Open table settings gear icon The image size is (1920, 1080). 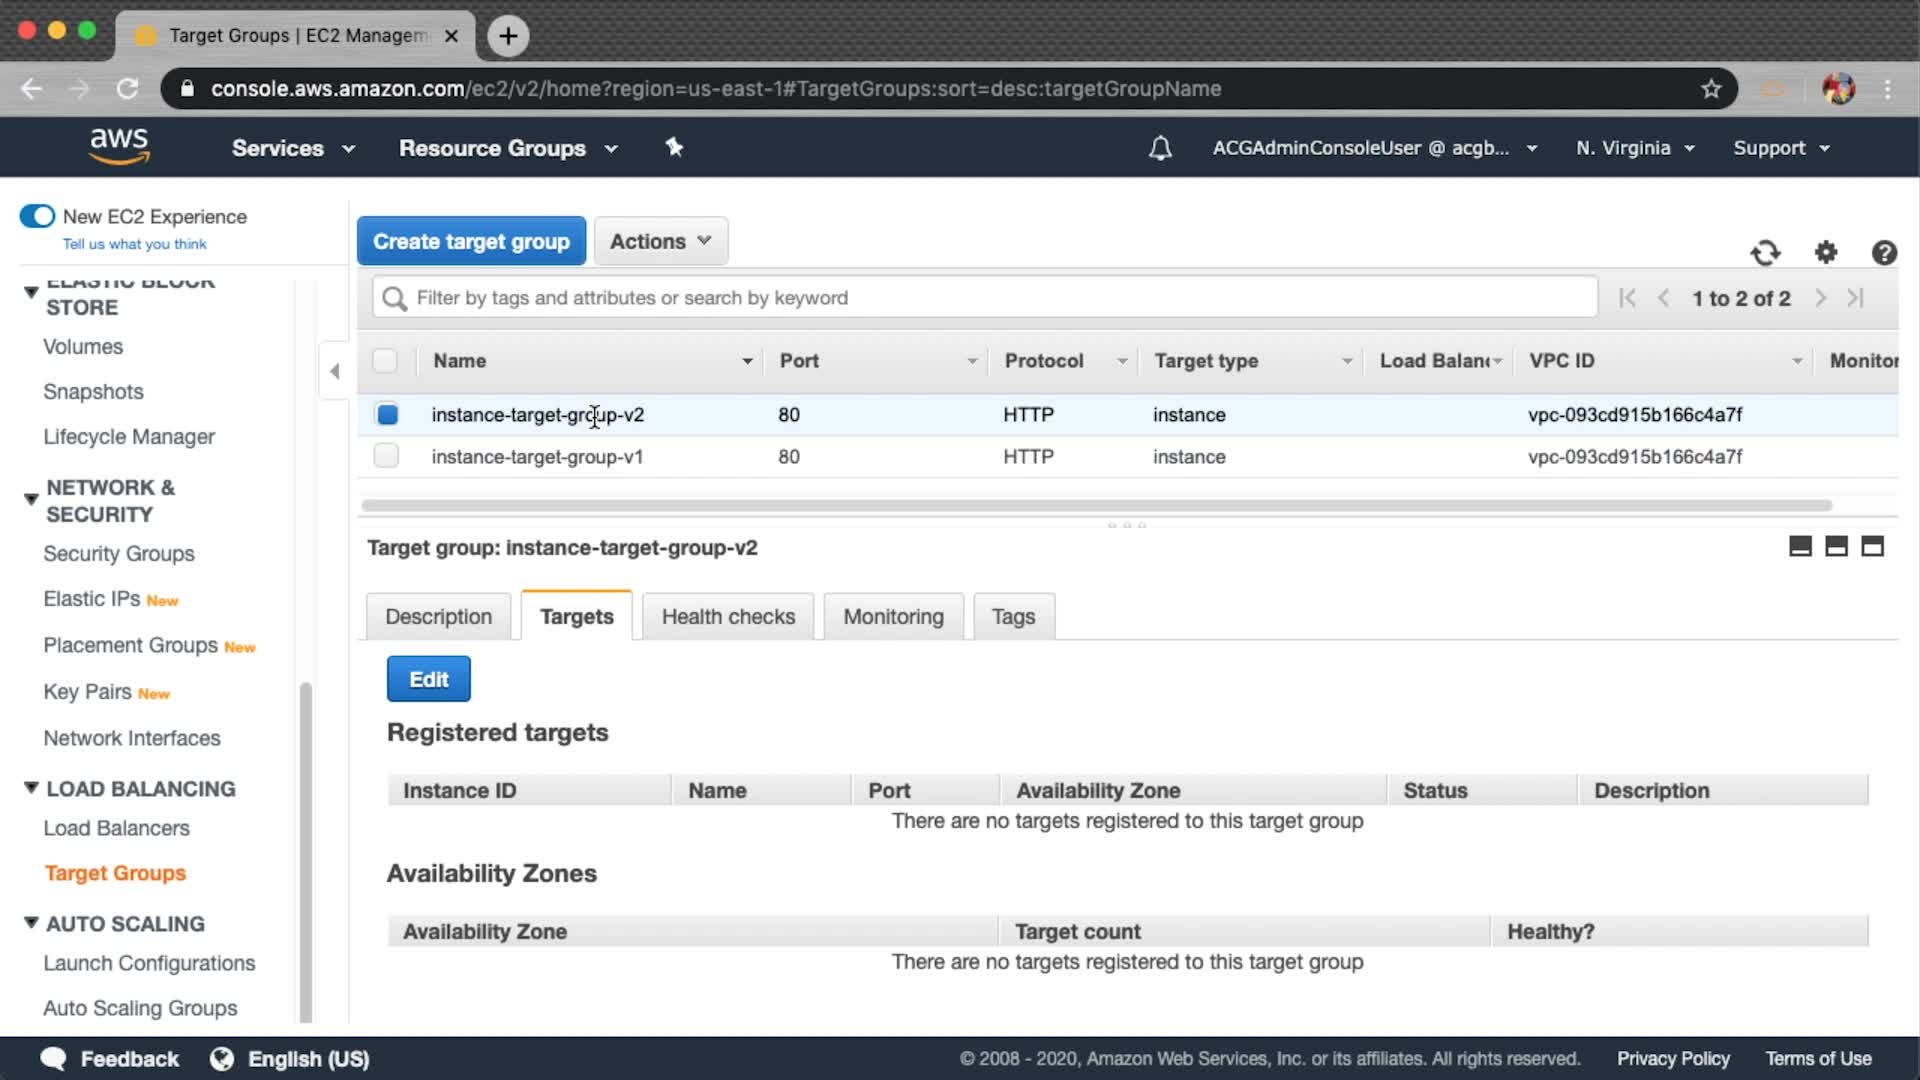(1826, 253)
